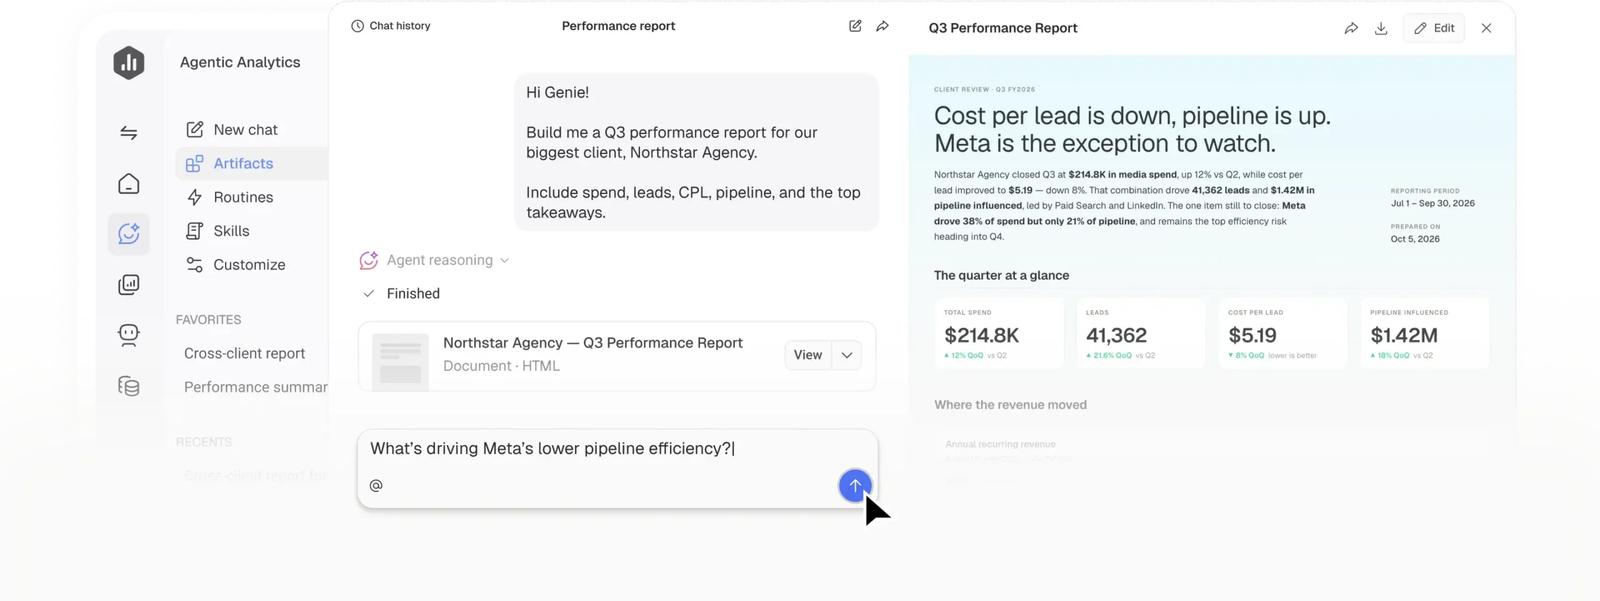This screenshot has width=1600, height=601.
Task: Click the Routines lightning icon
Action: pyautogui.click(x=195, y=197)
